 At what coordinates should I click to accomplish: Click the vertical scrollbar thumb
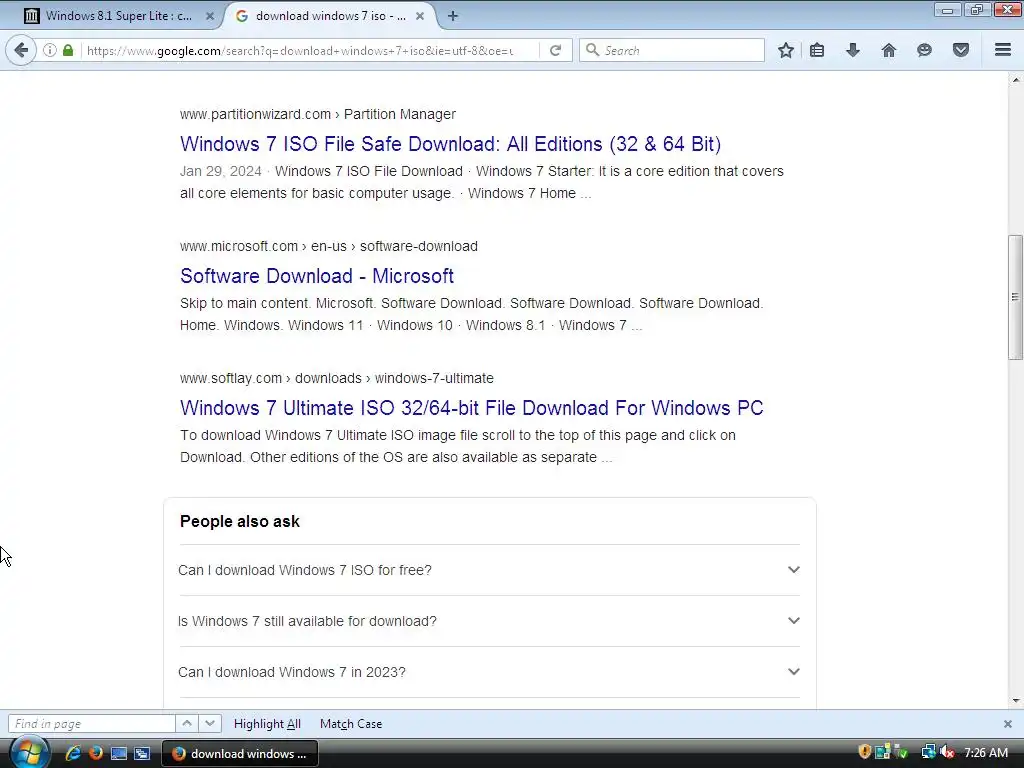(x=1015, y=297)
